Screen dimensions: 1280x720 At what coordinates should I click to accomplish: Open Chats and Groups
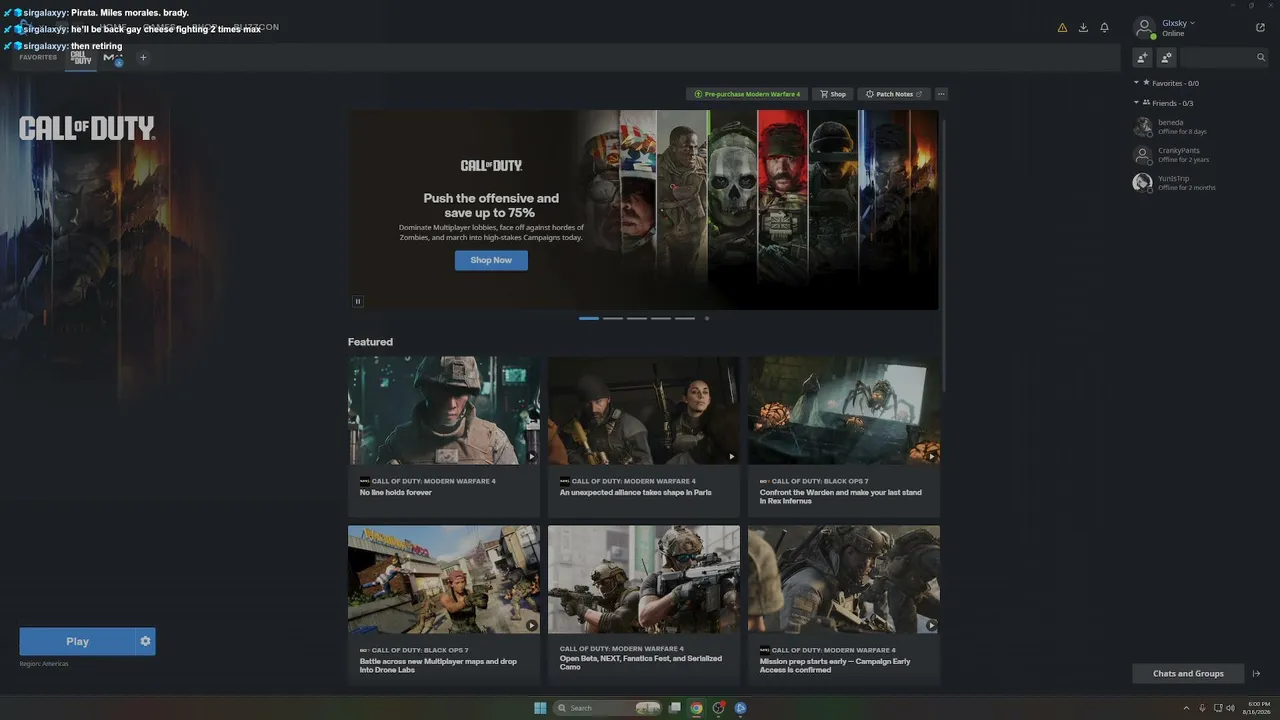[1188, 674]
